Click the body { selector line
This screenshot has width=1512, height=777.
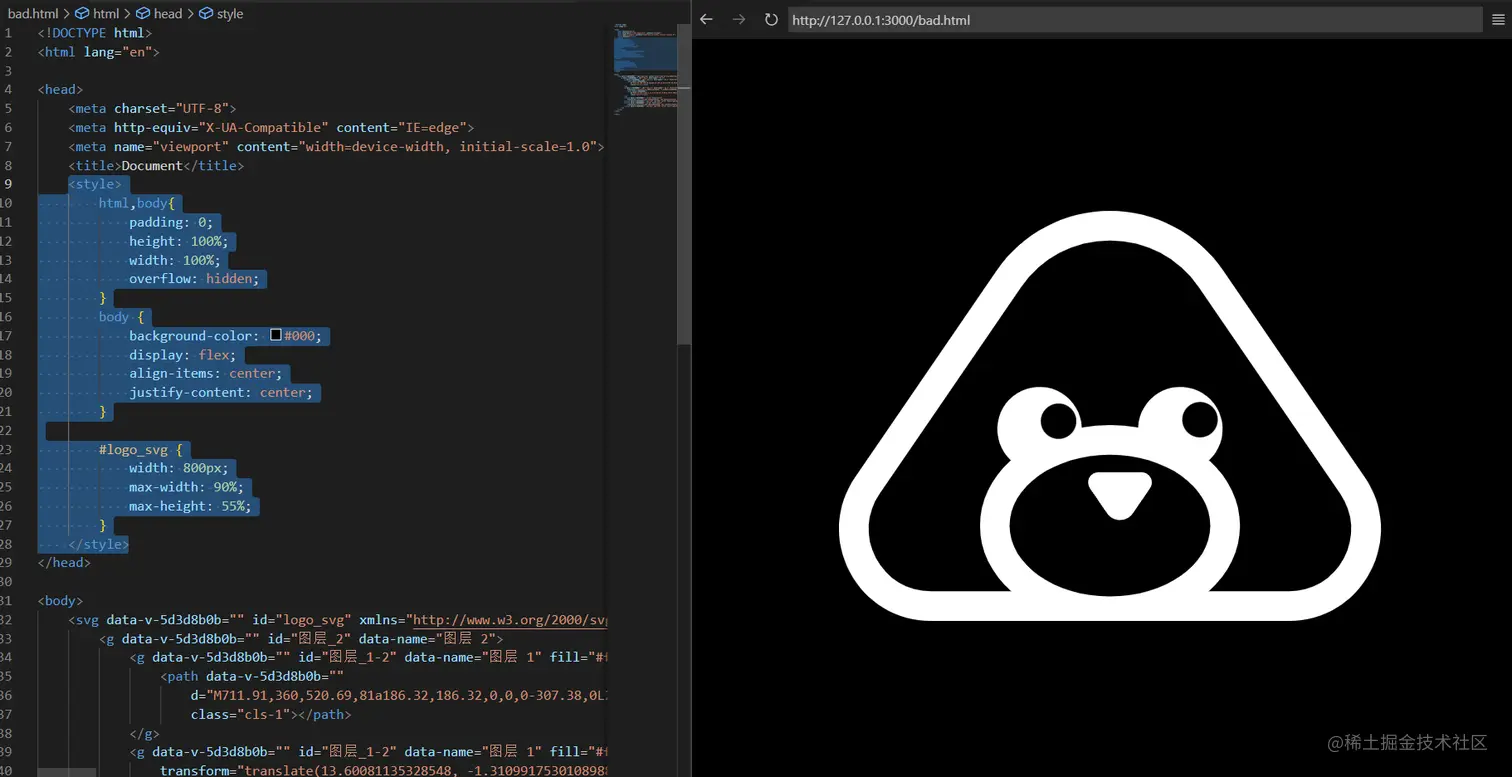point(122,317)
